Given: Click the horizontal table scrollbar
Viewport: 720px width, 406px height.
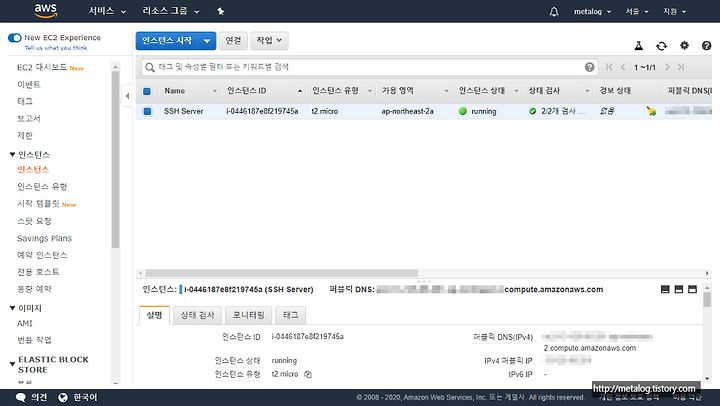Looking at the screenshot, I should (x=281, y=273).
